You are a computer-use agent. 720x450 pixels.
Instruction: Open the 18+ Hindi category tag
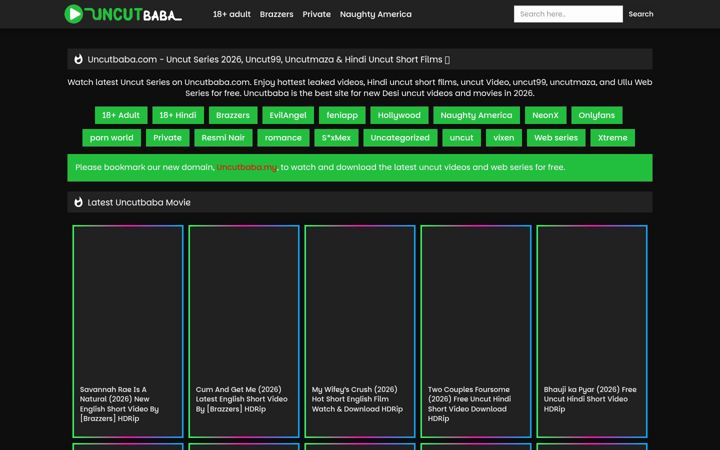tap(178, 115)
